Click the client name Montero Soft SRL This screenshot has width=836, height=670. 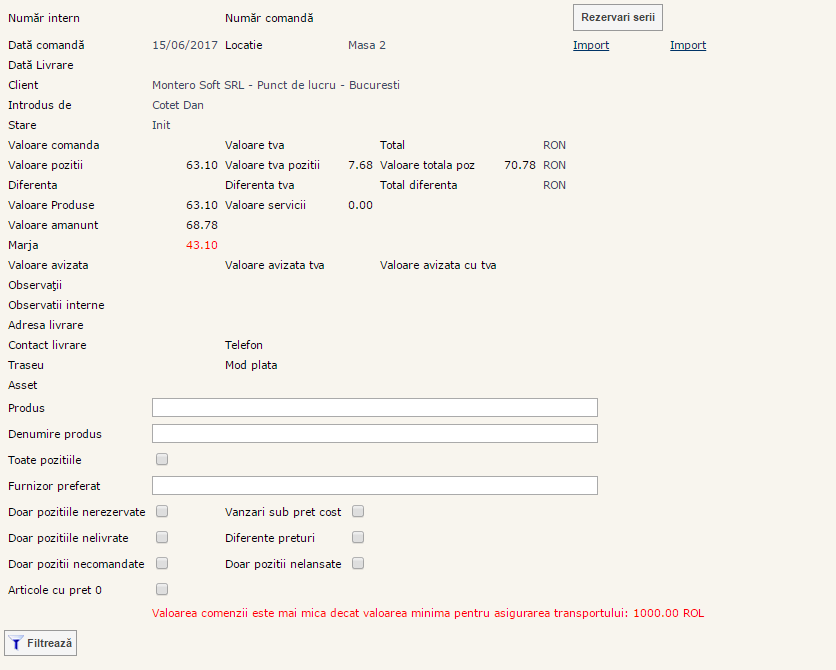tap(275, 85)
